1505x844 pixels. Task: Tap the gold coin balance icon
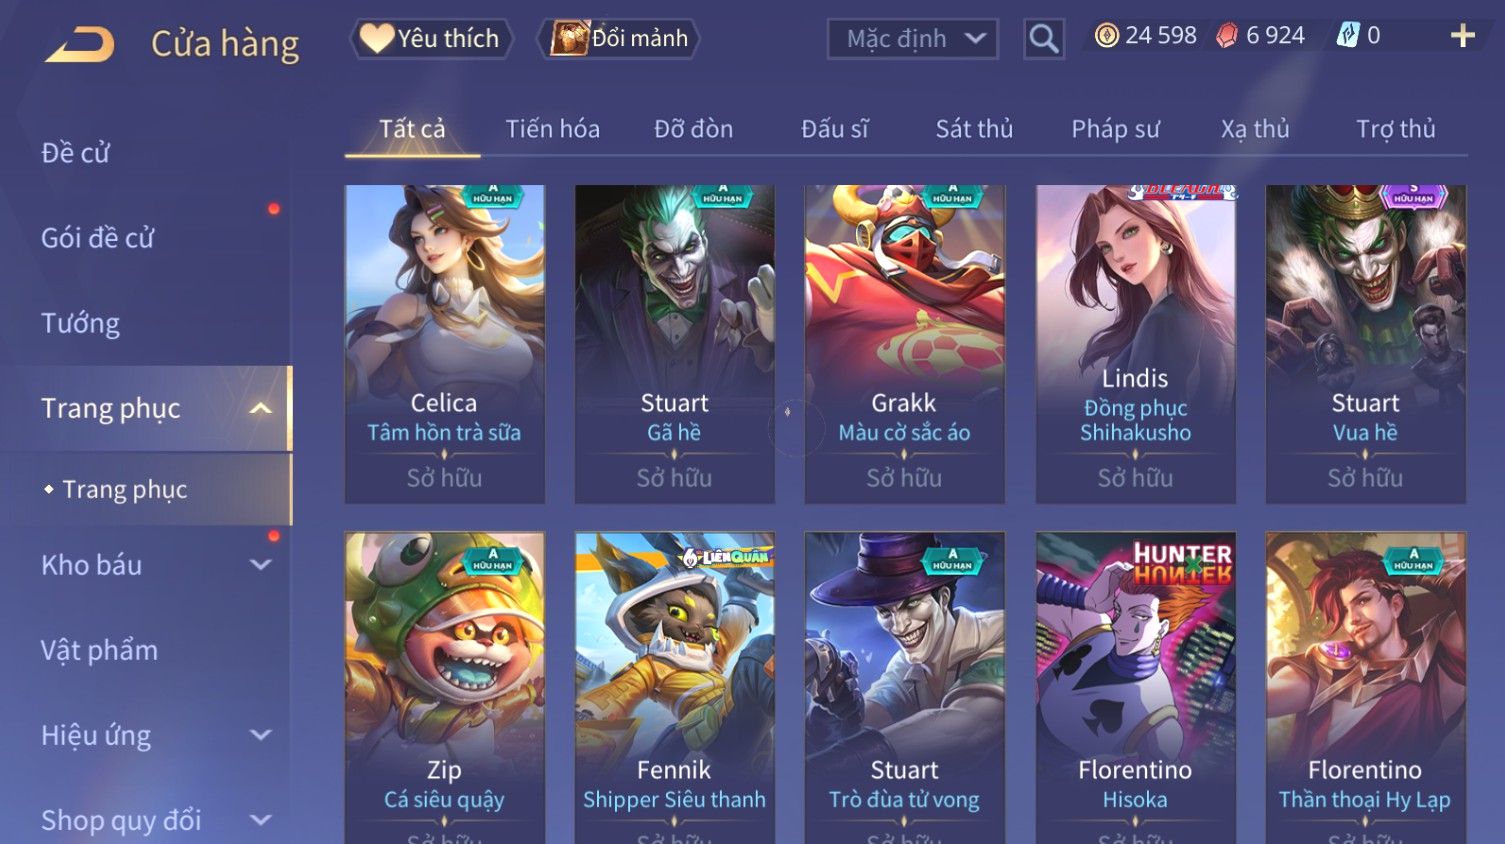click(x=1106, y=36)
